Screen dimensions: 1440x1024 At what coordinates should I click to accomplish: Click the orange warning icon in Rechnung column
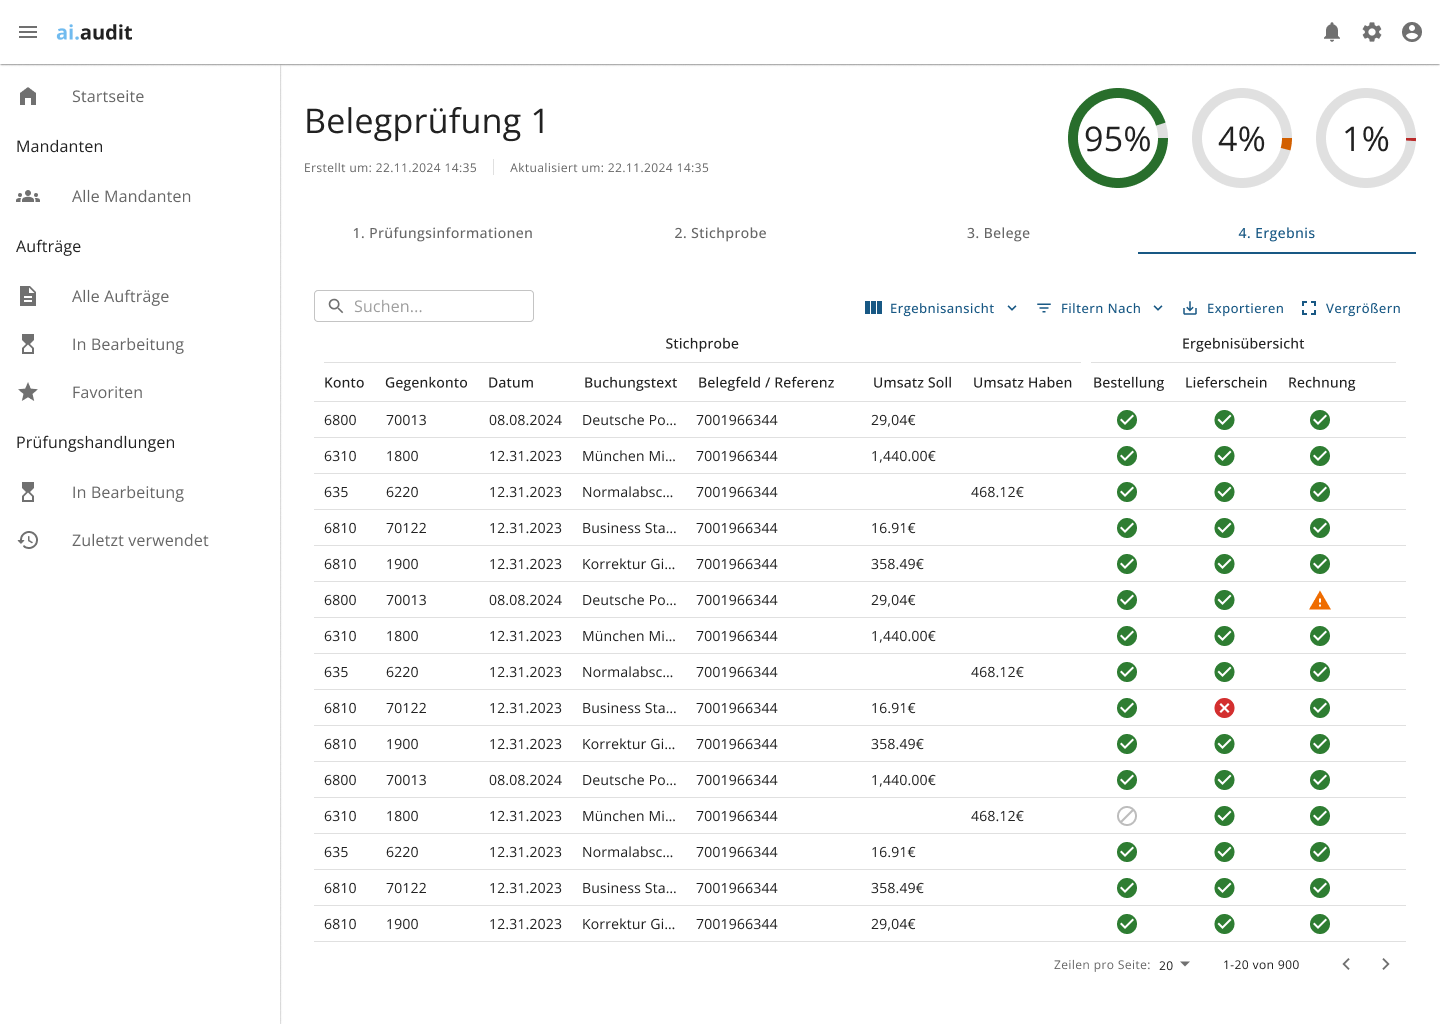(x=1320, y=600)
